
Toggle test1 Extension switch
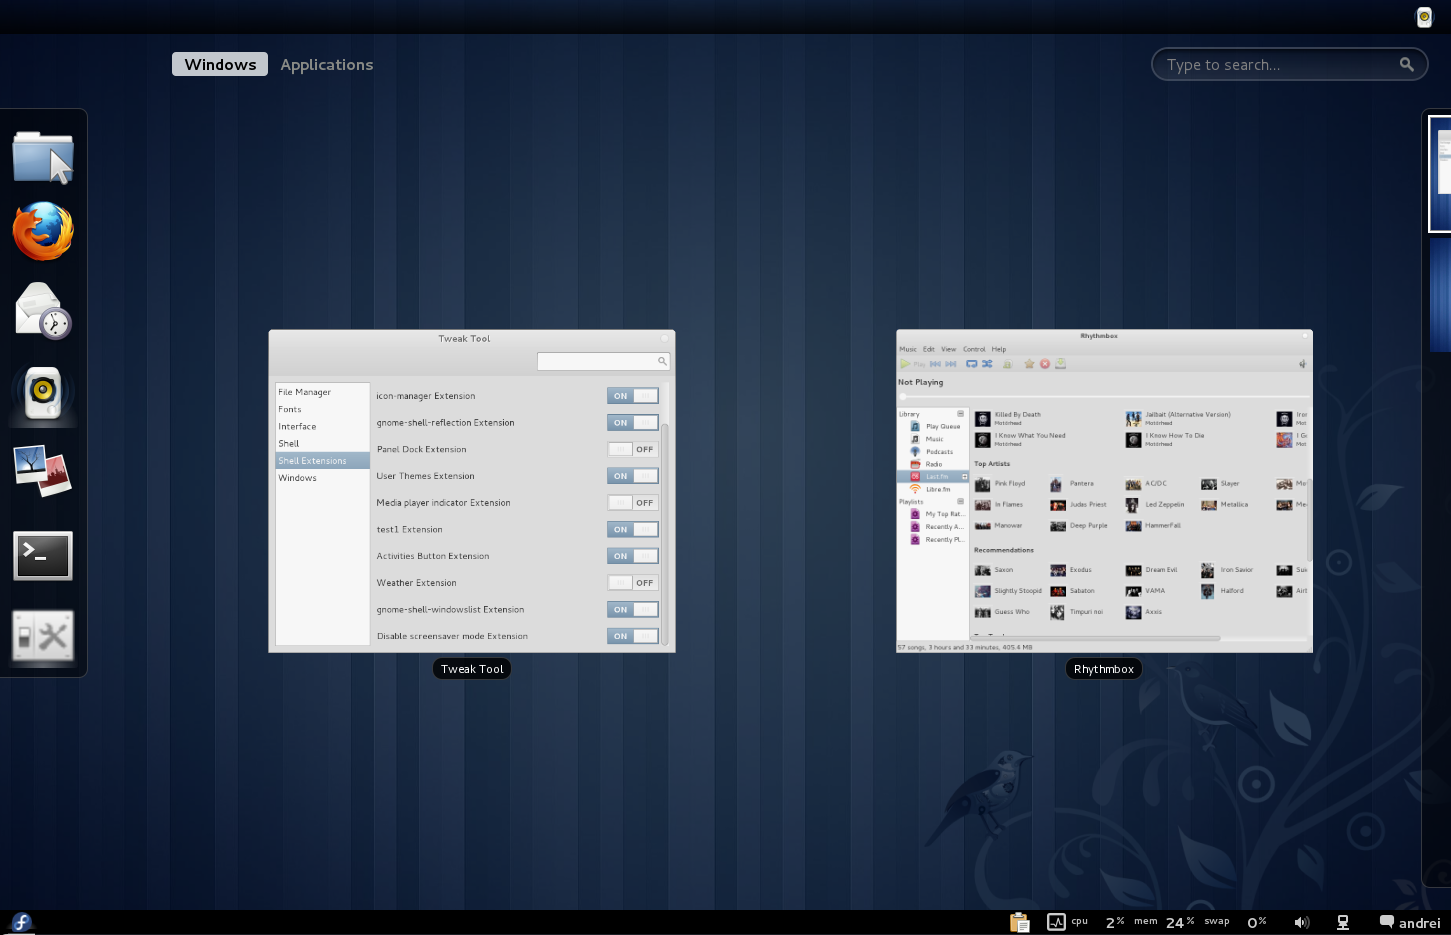click(633, 529)
